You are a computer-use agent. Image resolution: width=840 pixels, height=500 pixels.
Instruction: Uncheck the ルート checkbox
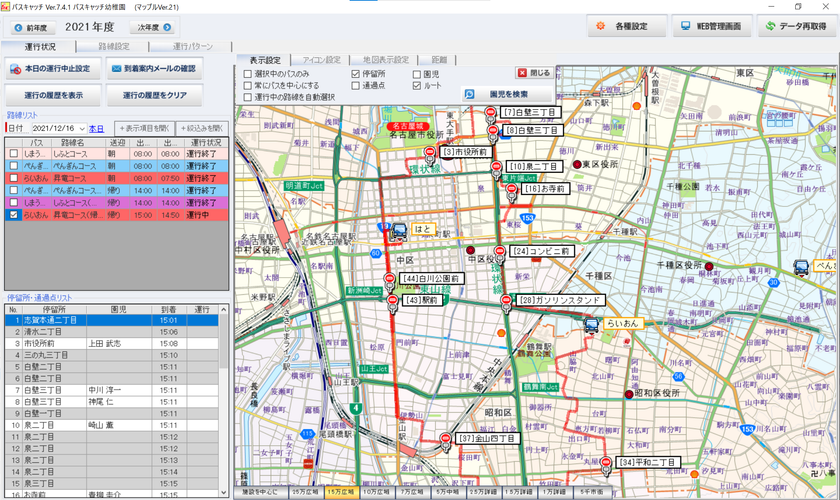[418, 86]
